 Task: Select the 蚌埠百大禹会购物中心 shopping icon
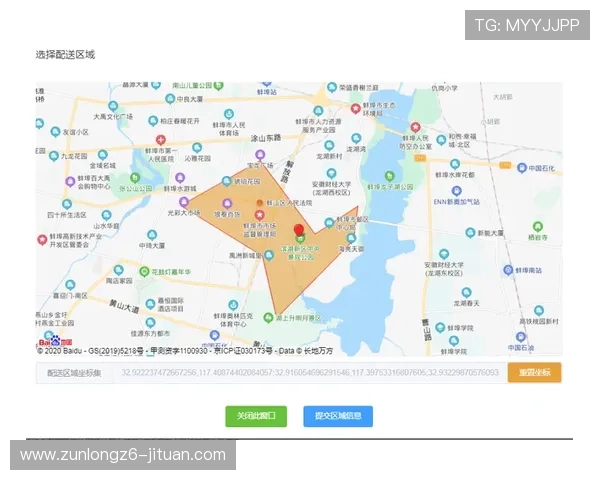[x=70, y=181]
